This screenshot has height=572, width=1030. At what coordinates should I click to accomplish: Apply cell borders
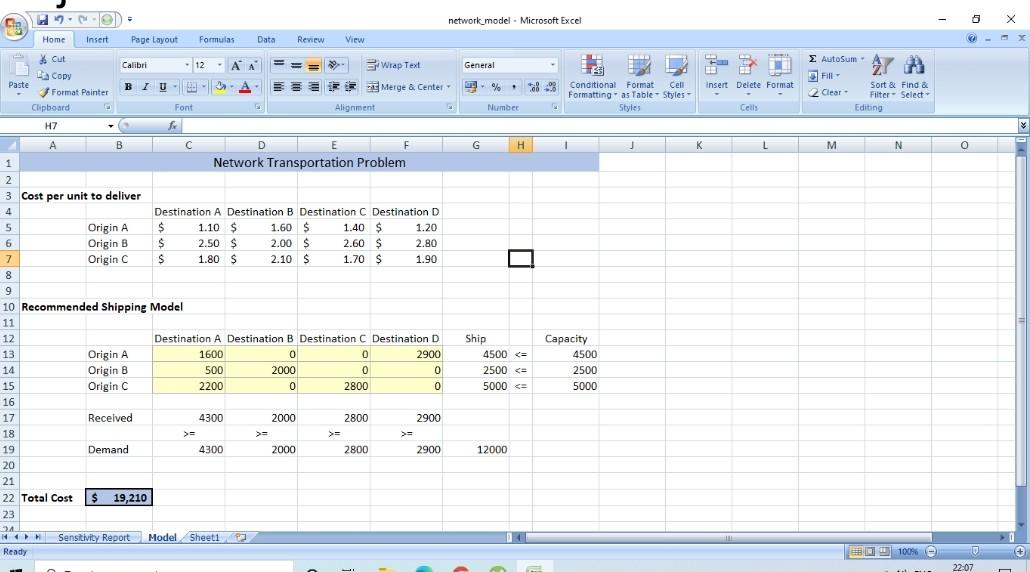coord(191,87)
